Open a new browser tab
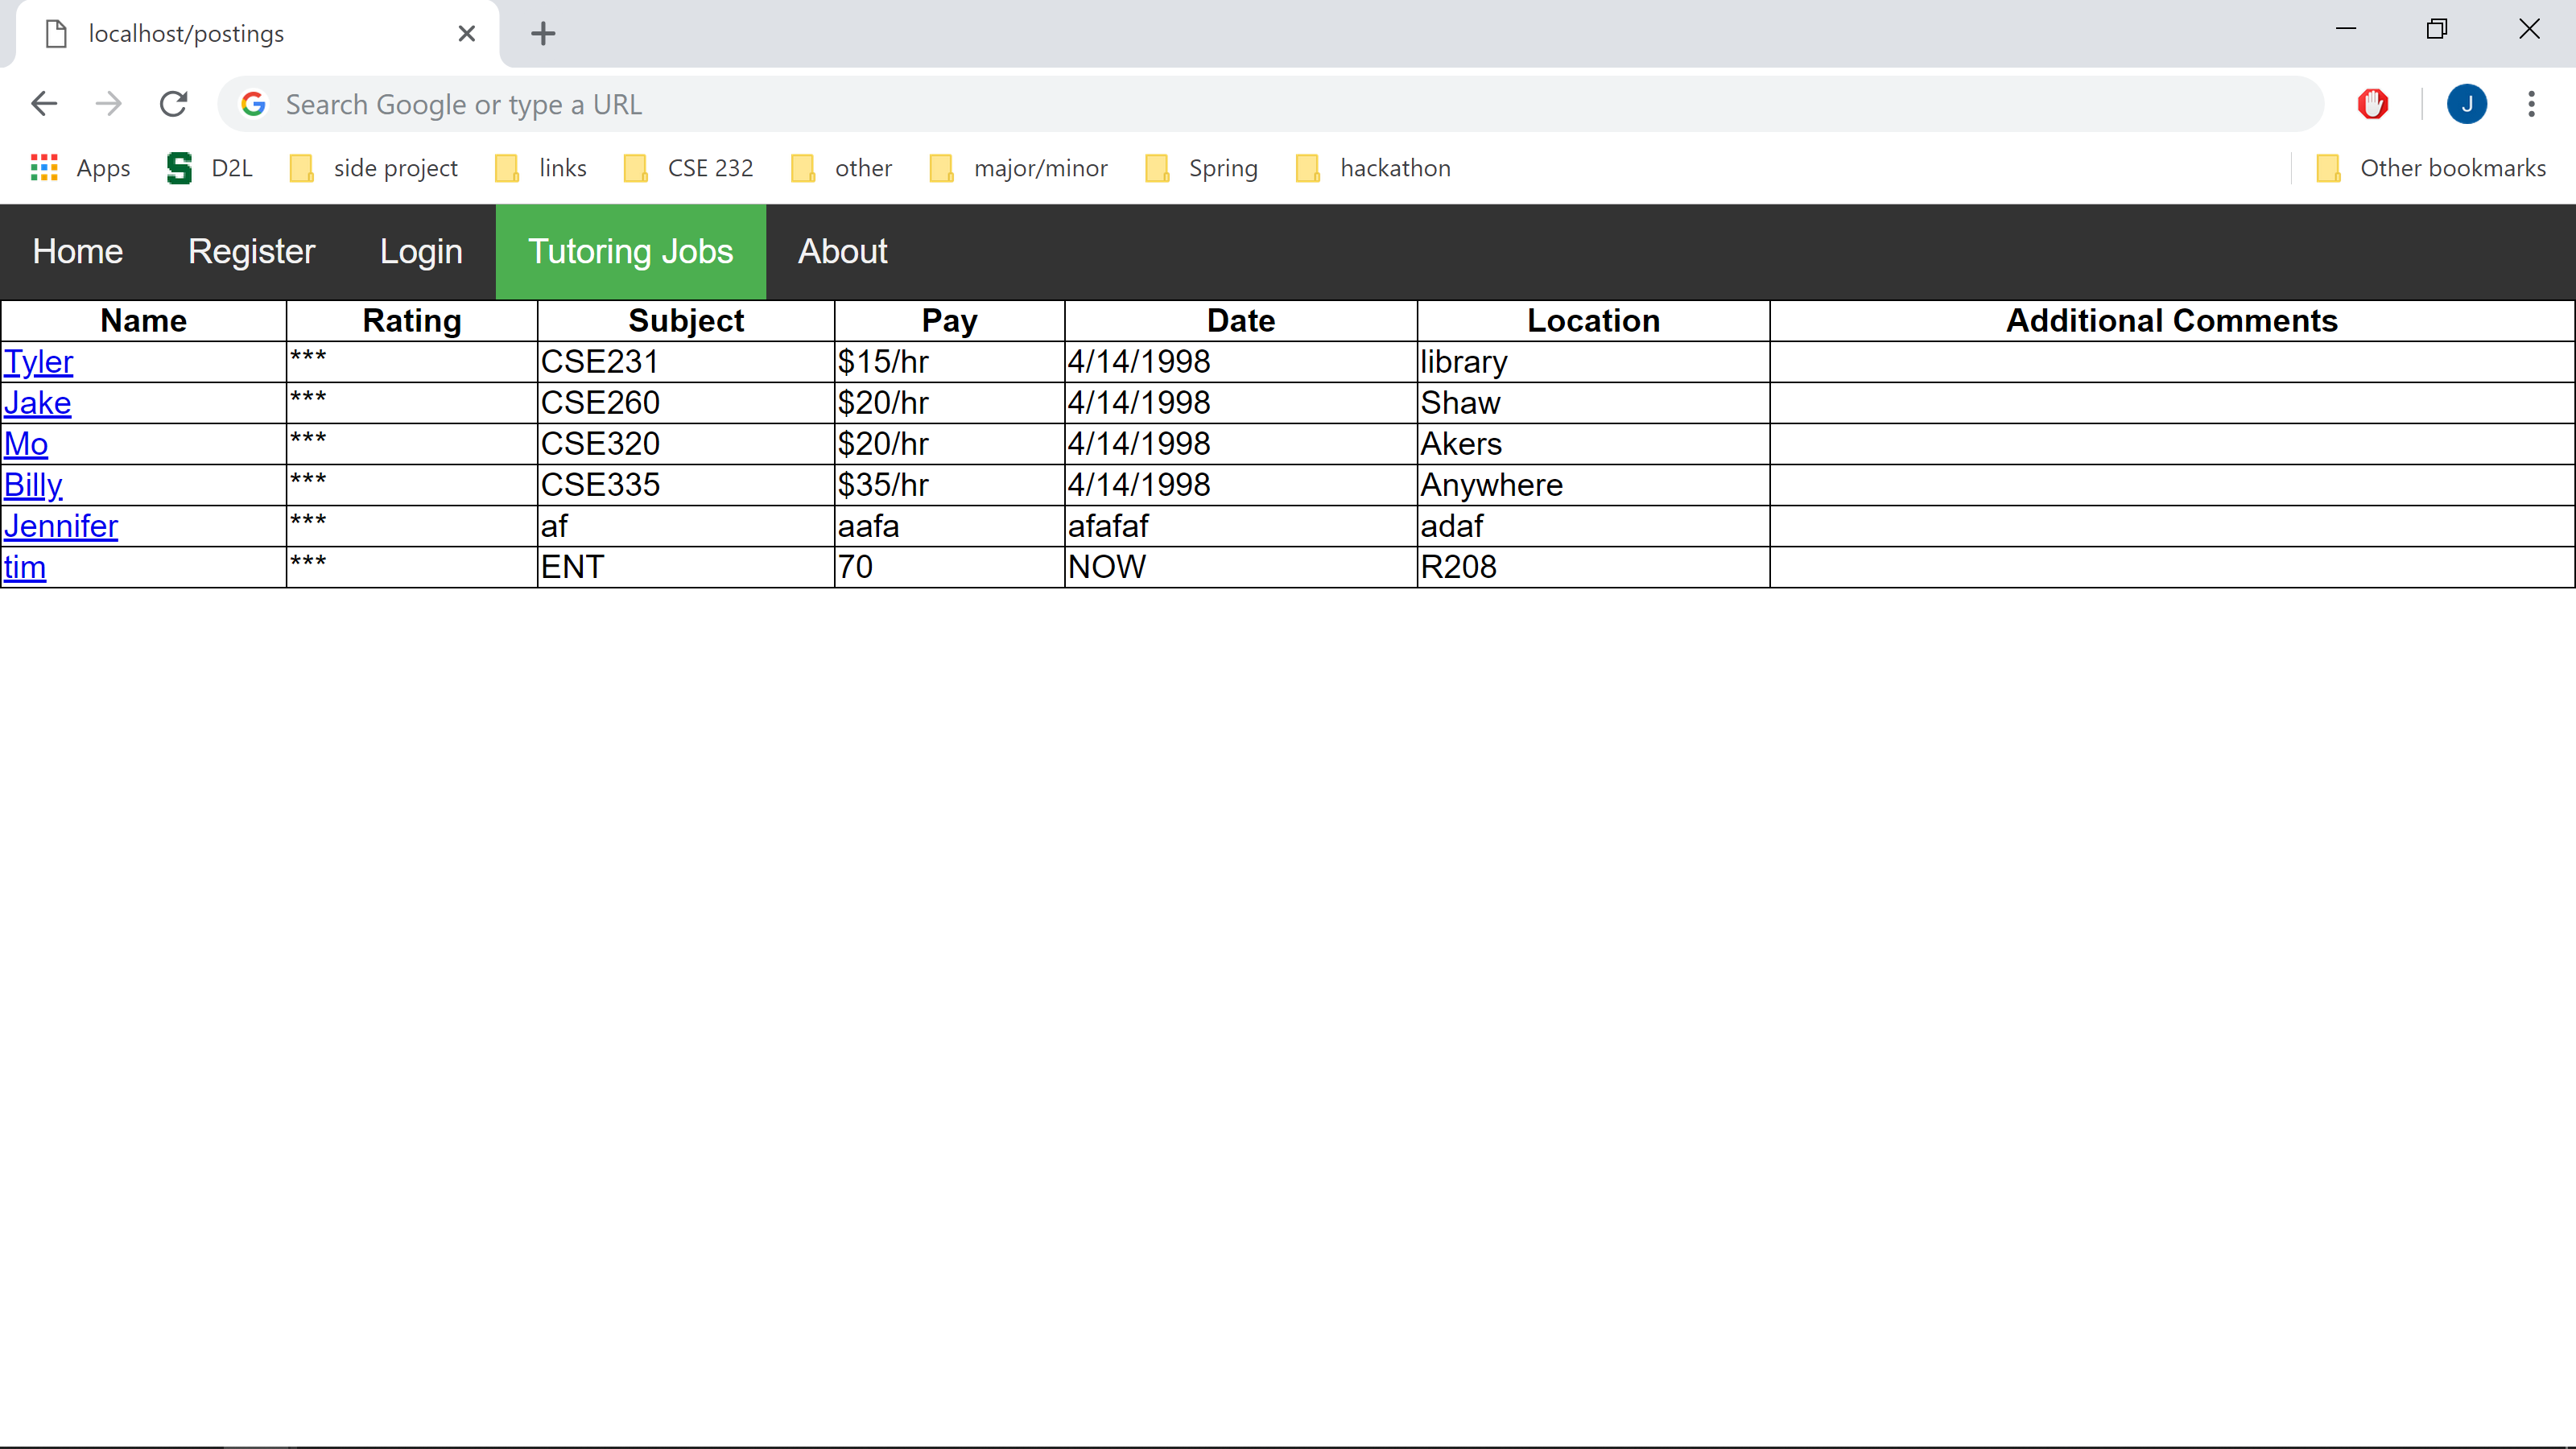 [x=543, y=34]
